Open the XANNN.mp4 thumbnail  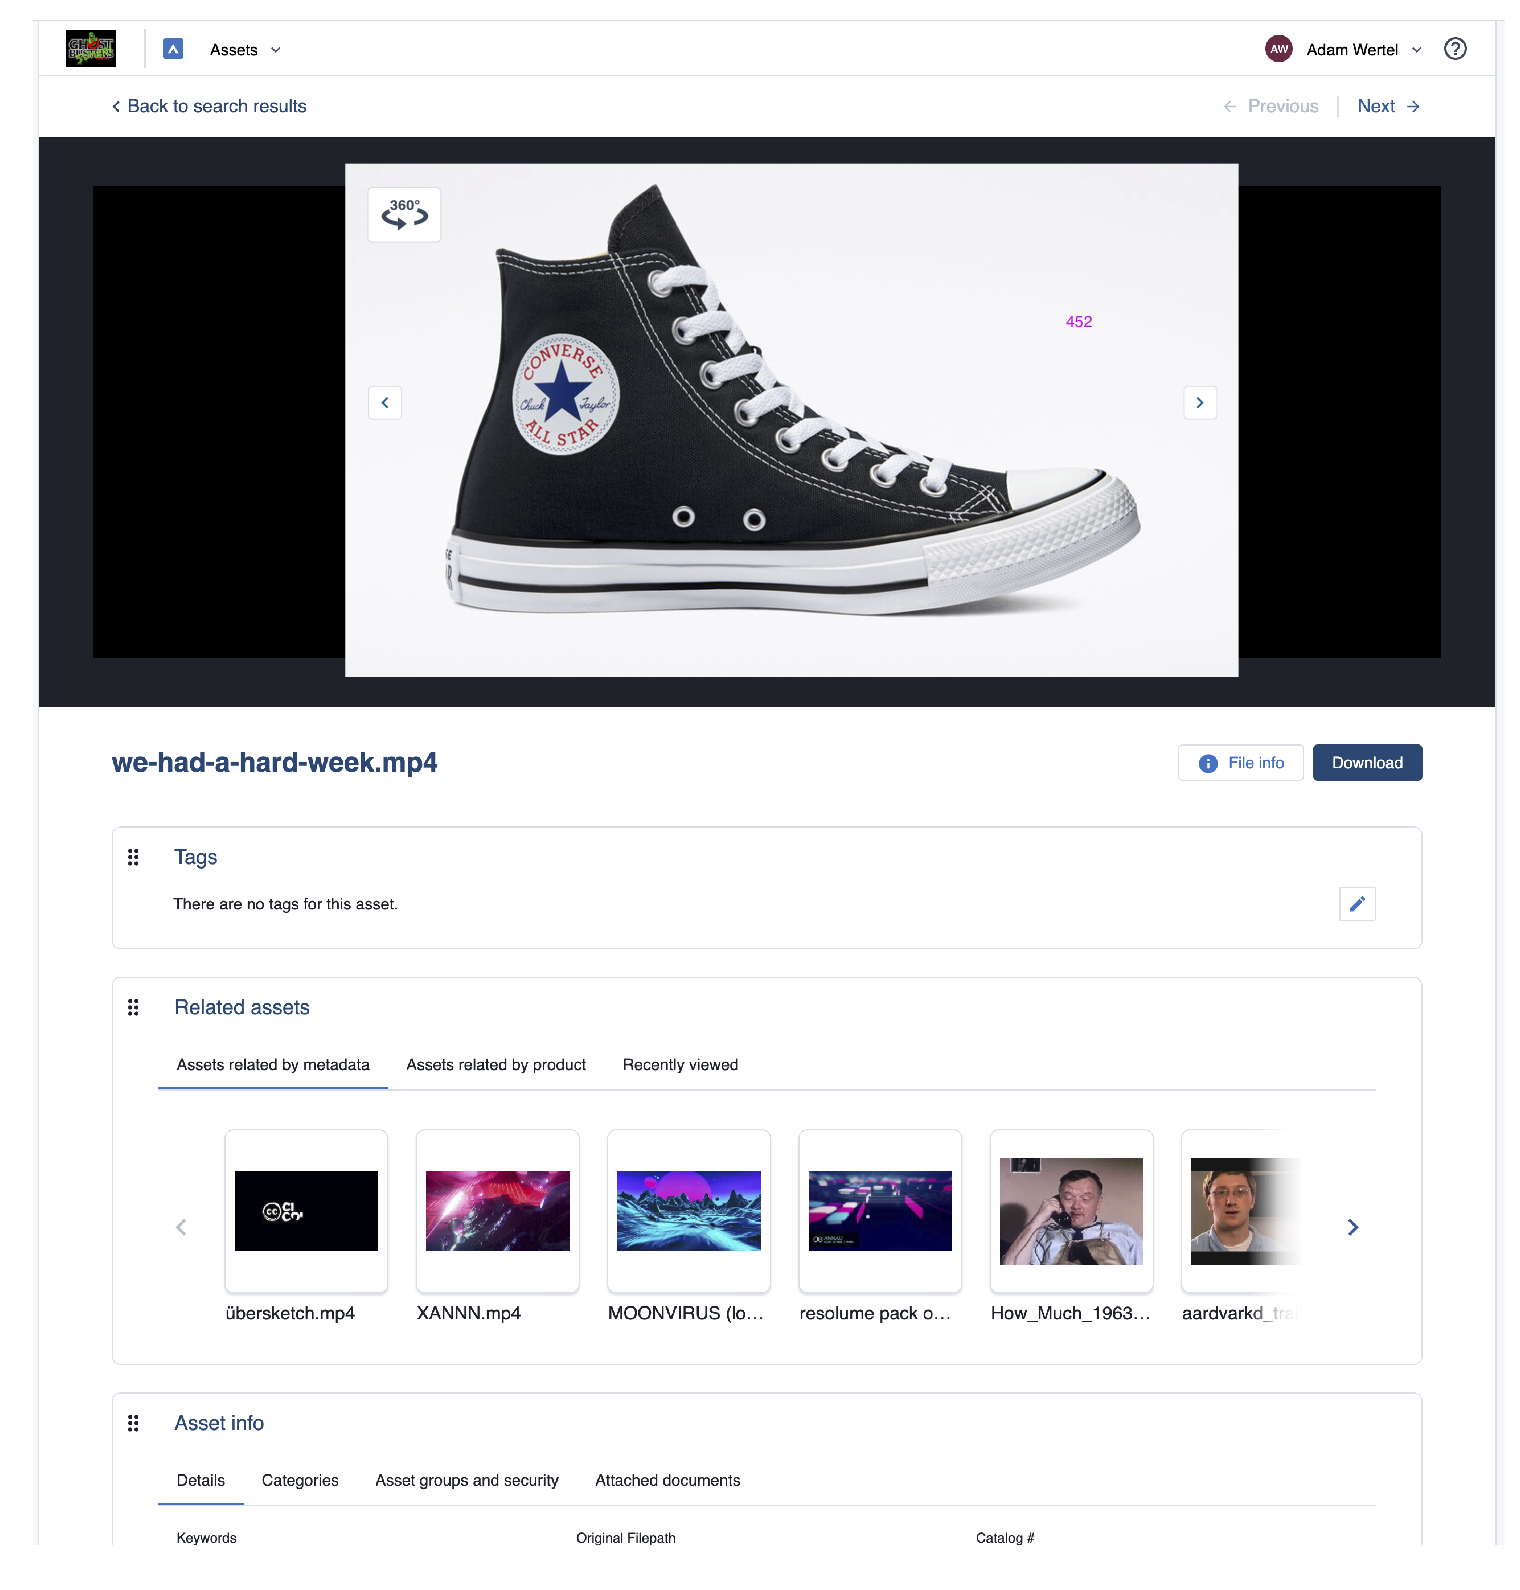coord(498,1211)
